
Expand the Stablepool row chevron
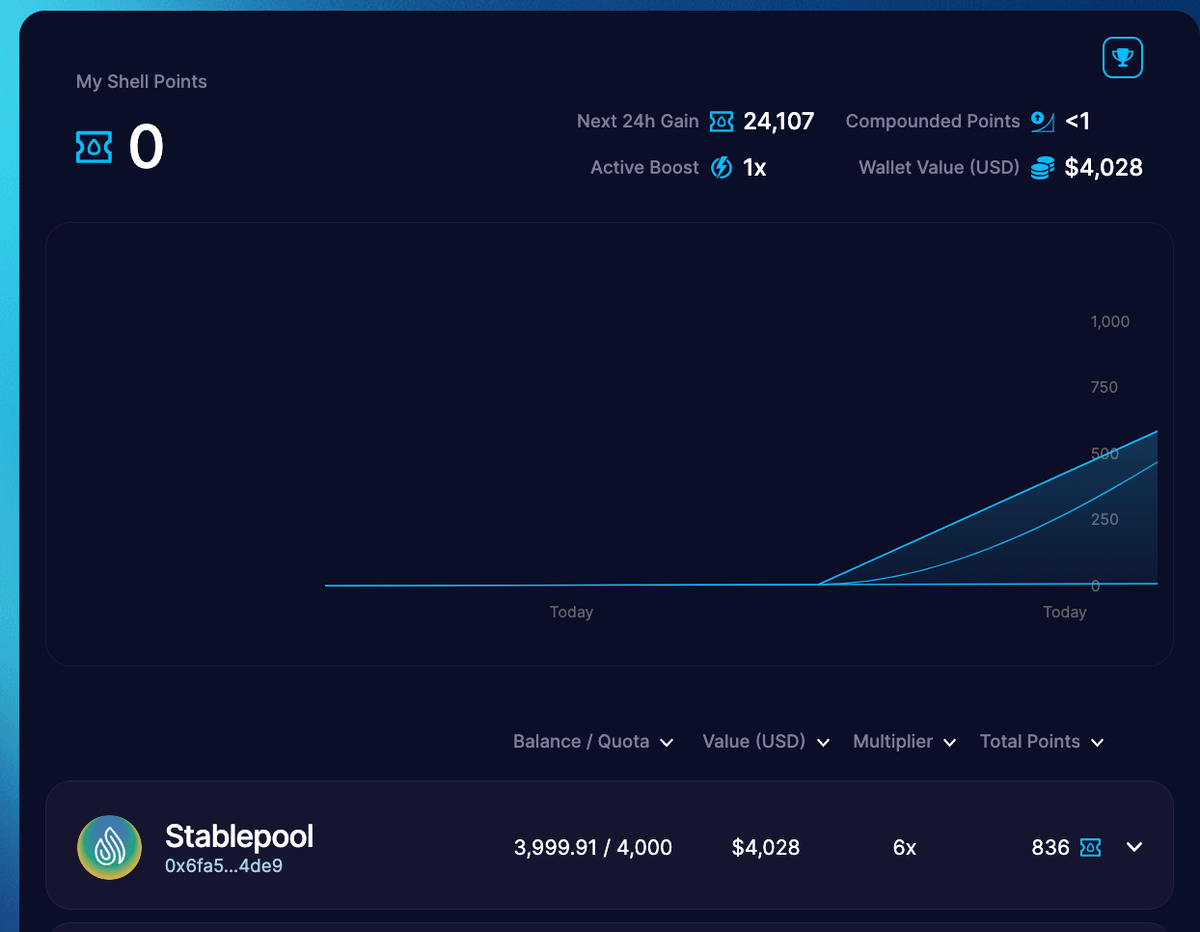point(1134,847)
